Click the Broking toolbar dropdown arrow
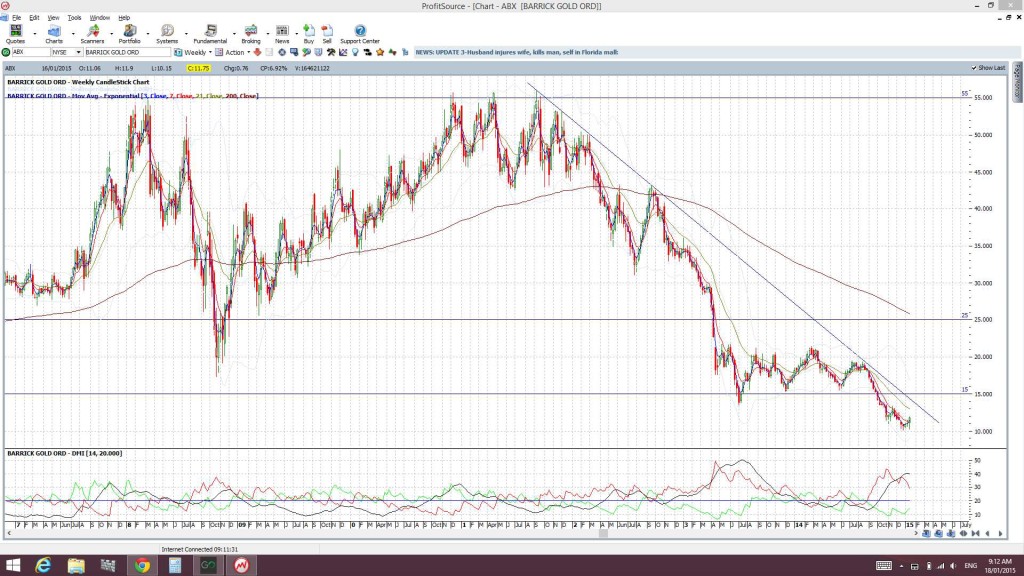1024x576 pixels. coord(267,33)
